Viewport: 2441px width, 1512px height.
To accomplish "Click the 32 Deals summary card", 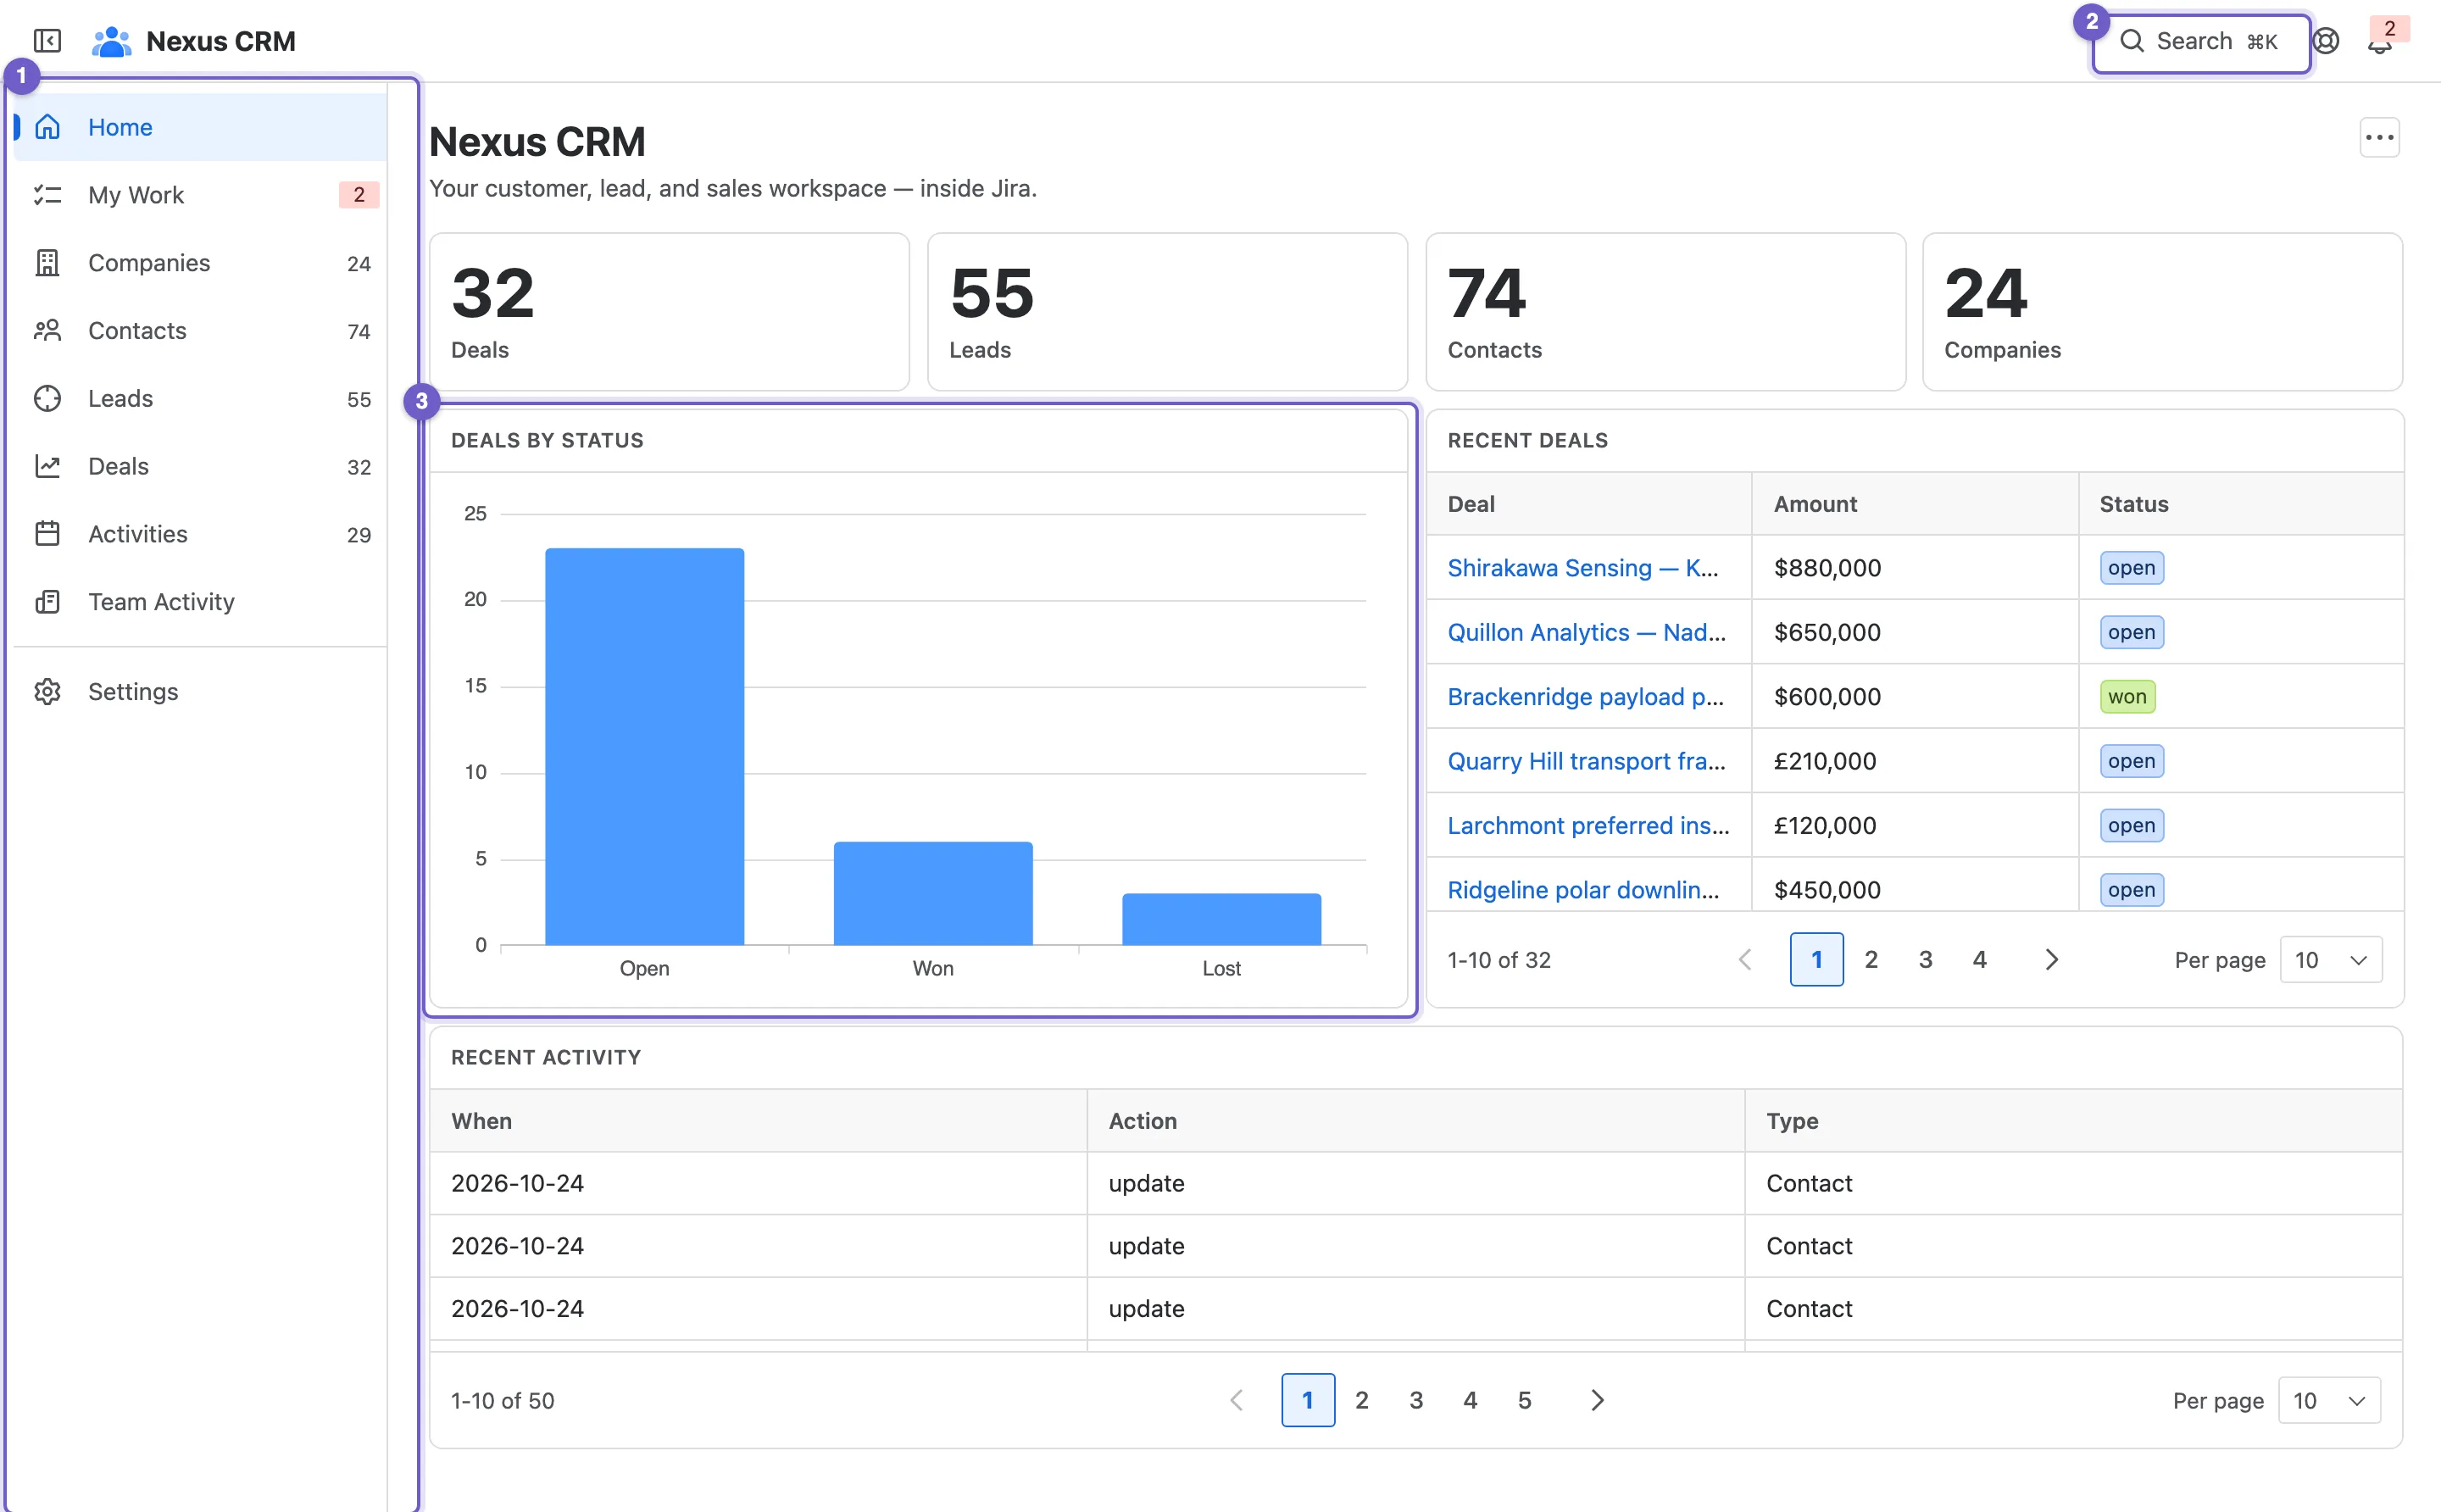I will coord(669,312).
